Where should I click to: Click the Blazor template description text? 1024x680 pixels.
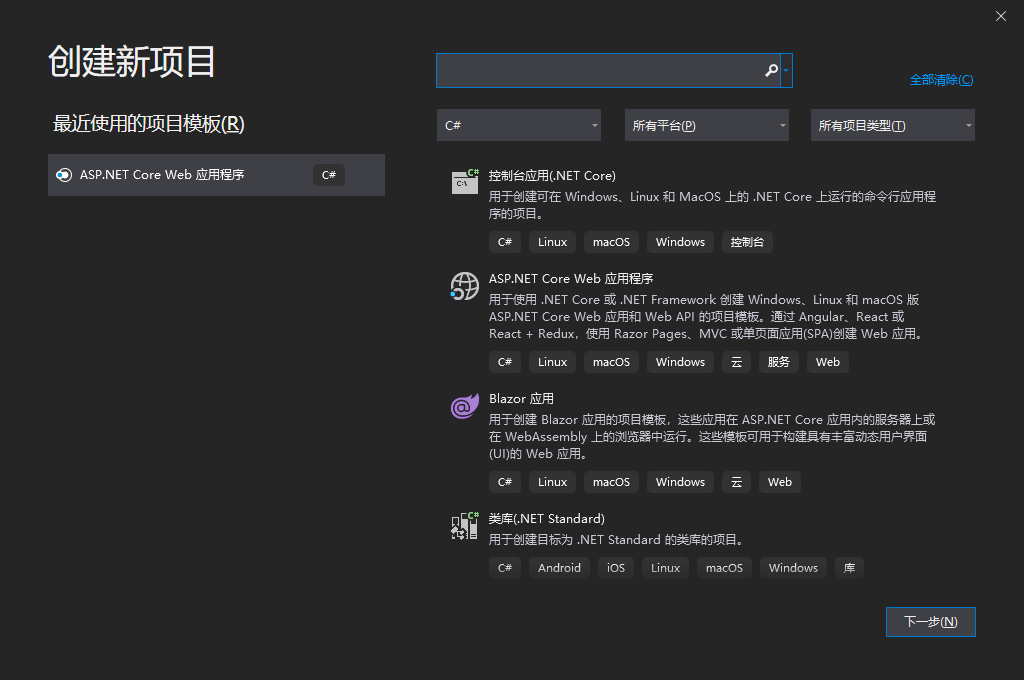click(712, 436)
